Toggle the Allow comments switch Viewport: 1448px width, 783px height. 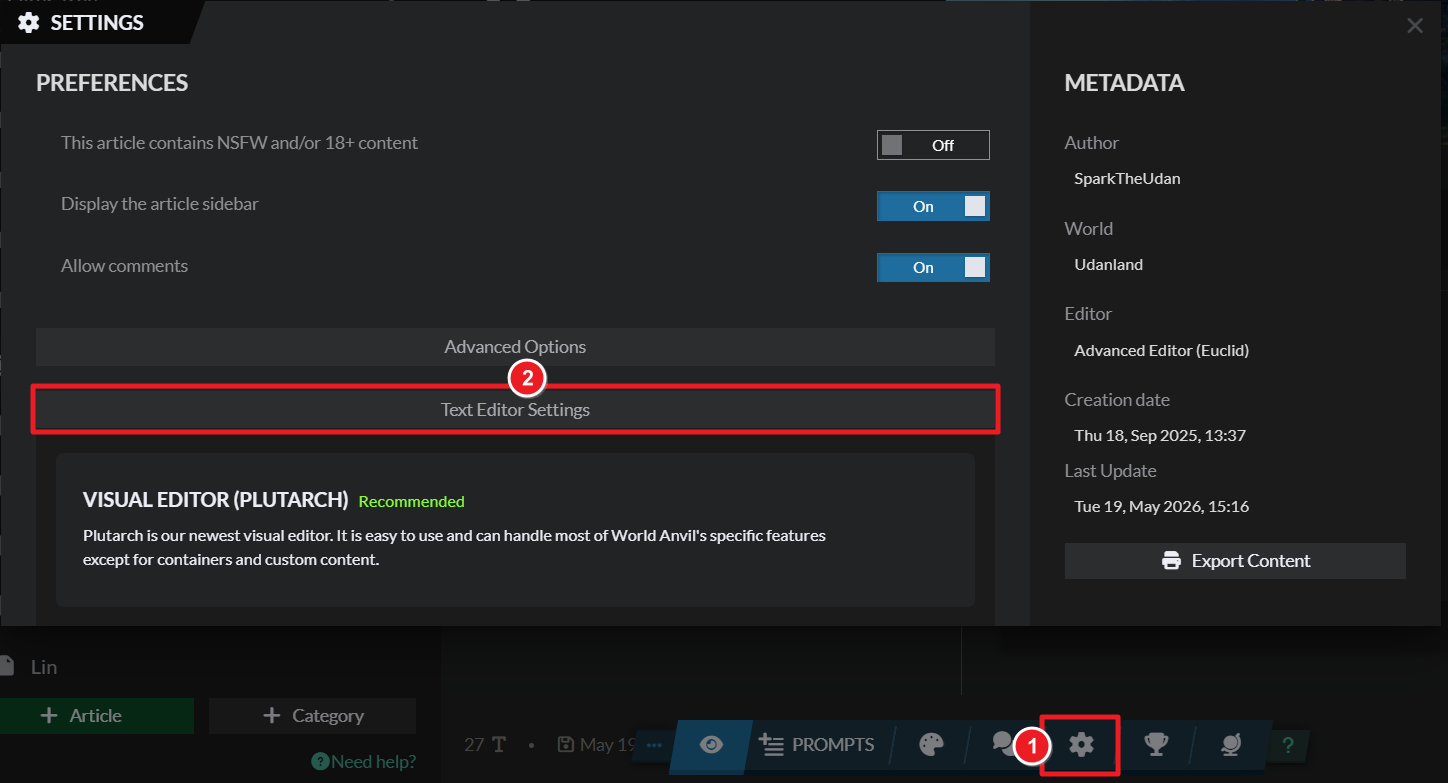coord(933,267)
